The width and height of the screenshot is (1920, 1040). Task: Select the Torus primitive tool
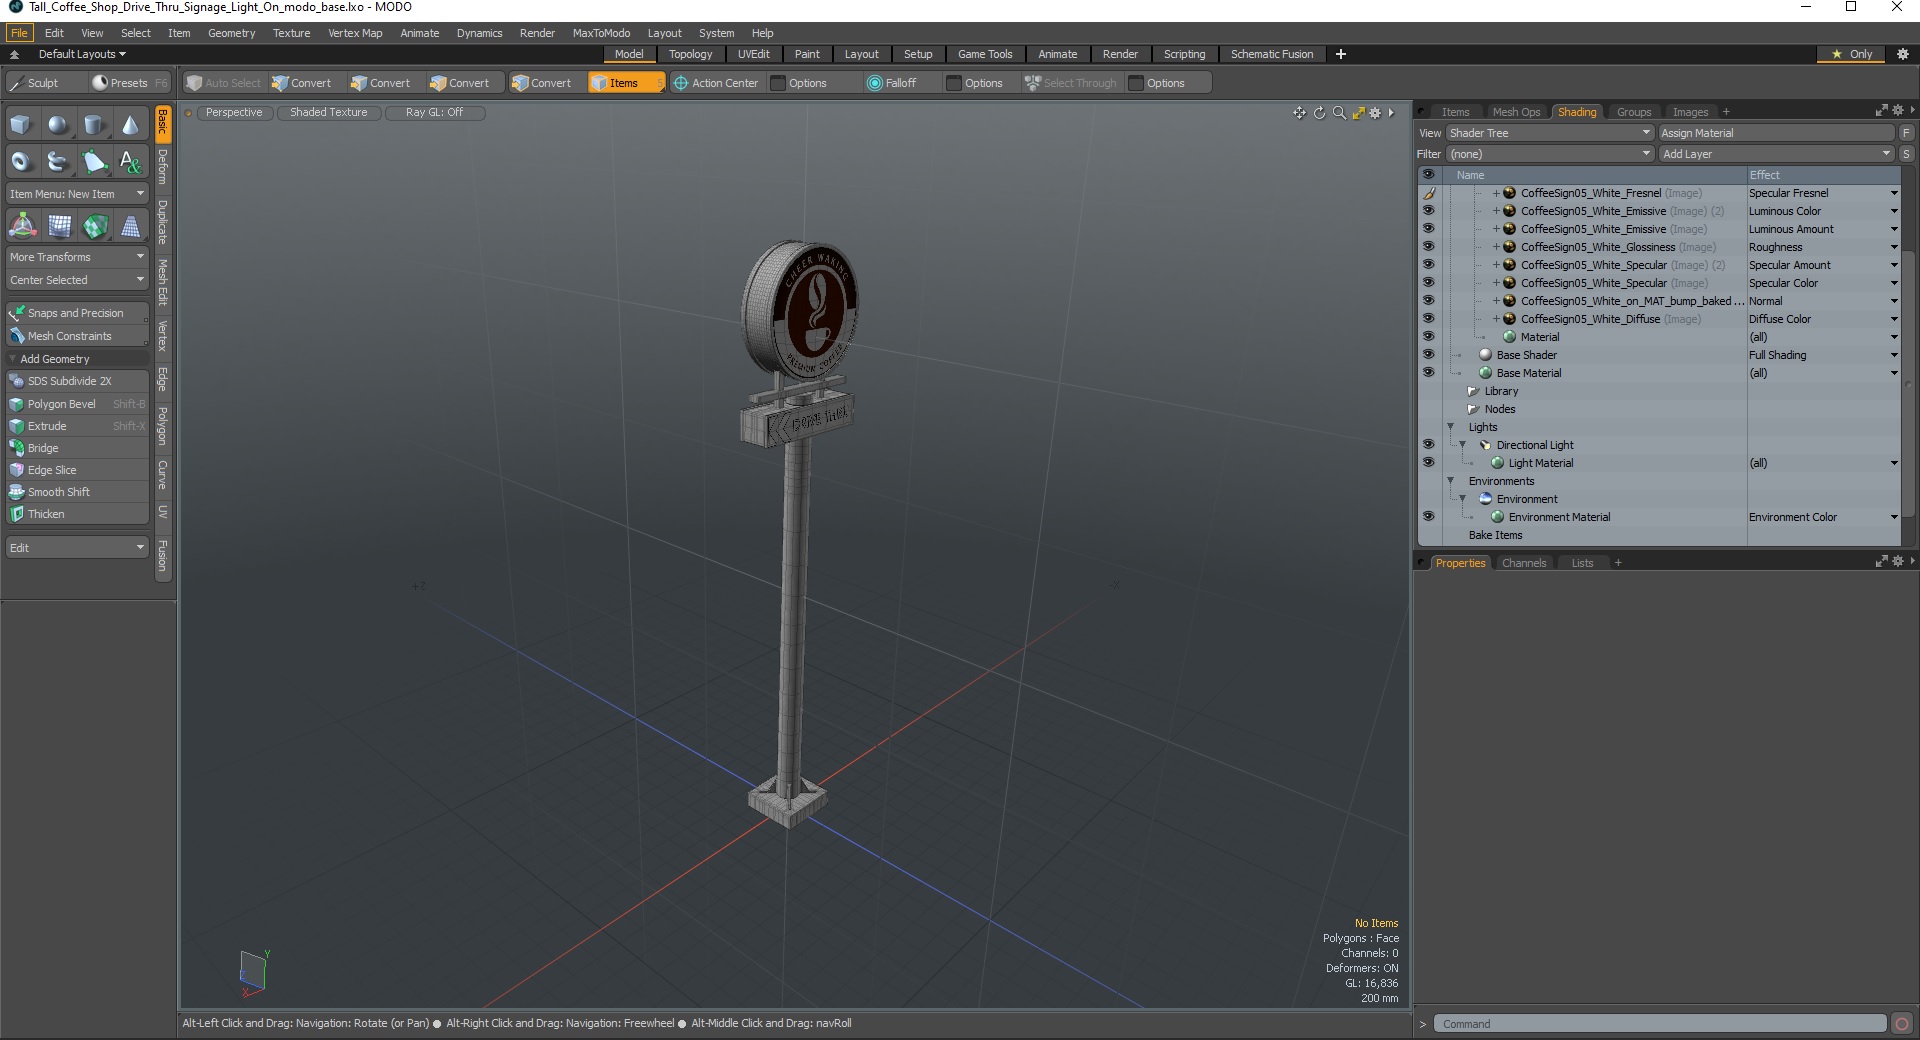(21, 161)
